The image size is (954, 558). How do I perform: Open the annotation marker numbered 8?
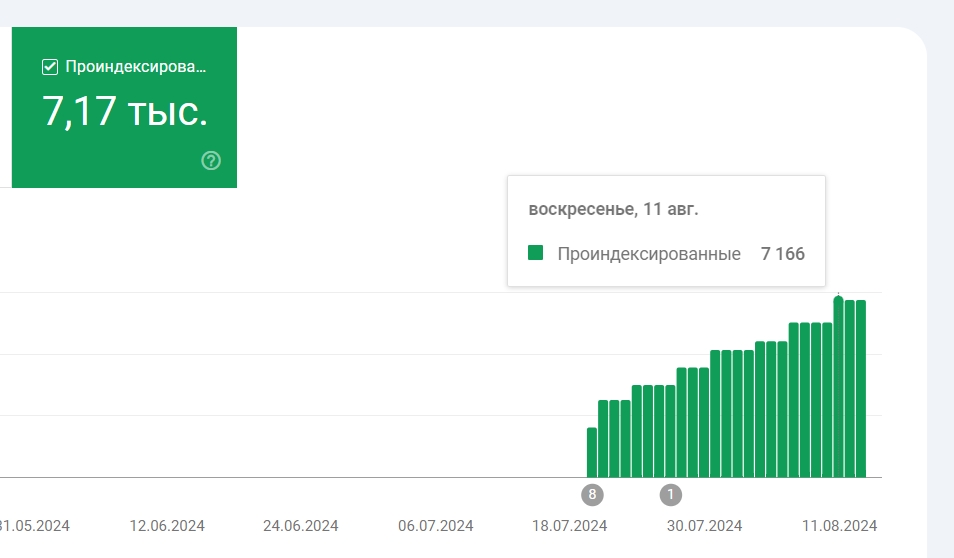click(x=592, y=494)
